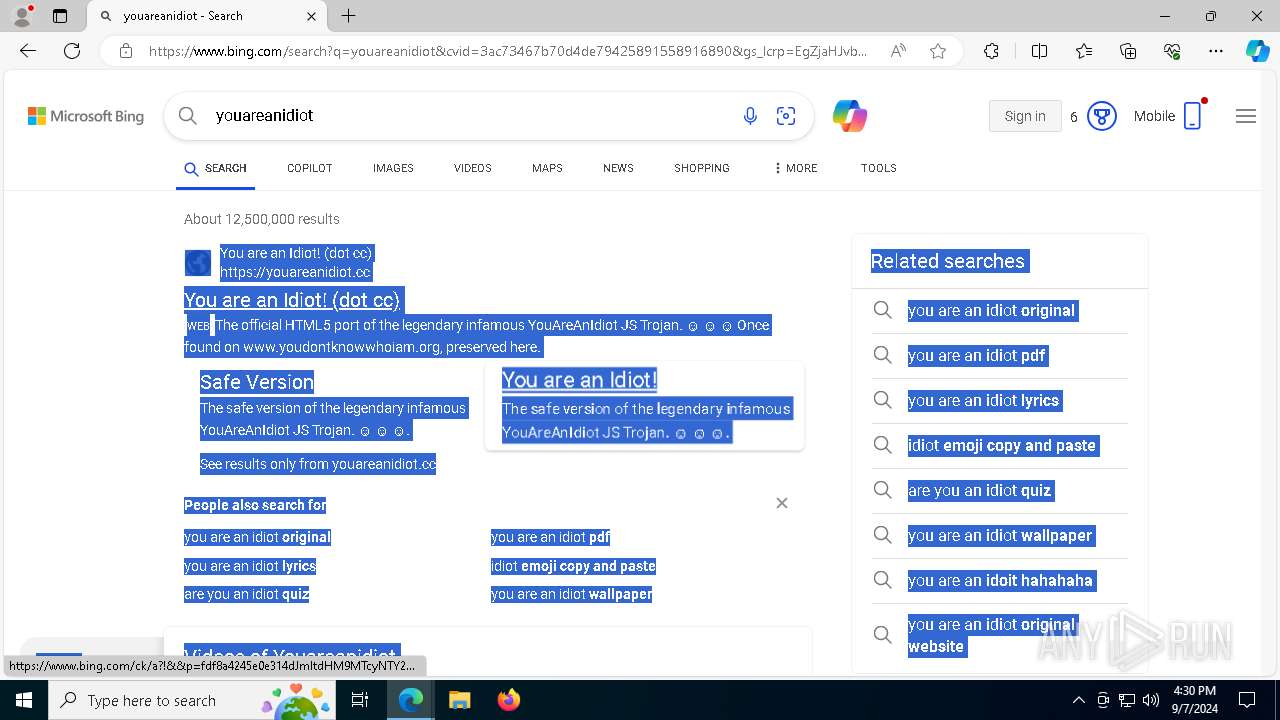
Task: Expand the MORE search categories menu
Action: [795, 168]
